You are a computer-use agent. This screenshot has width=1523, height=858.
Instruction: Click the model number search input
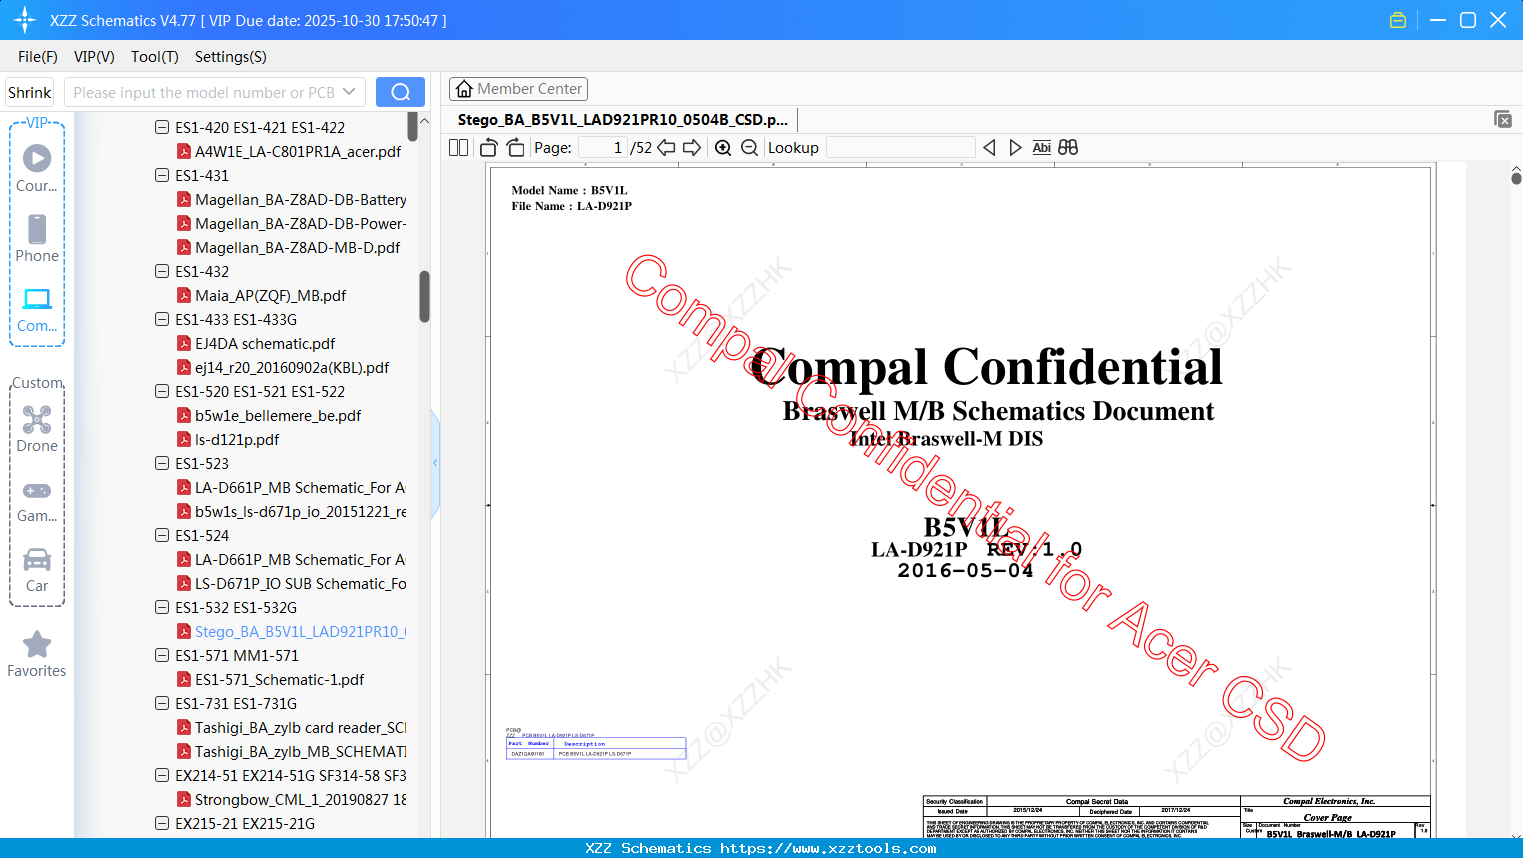[204, 92]
